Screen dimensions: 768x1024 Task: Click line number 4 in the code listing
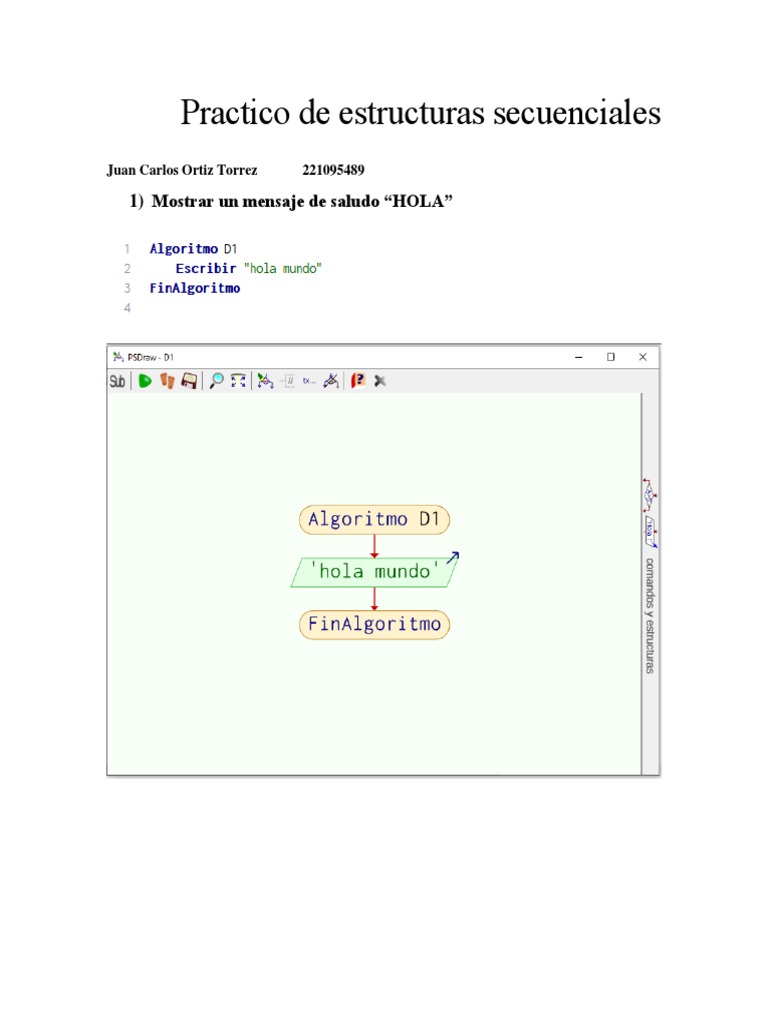[127, 308]
